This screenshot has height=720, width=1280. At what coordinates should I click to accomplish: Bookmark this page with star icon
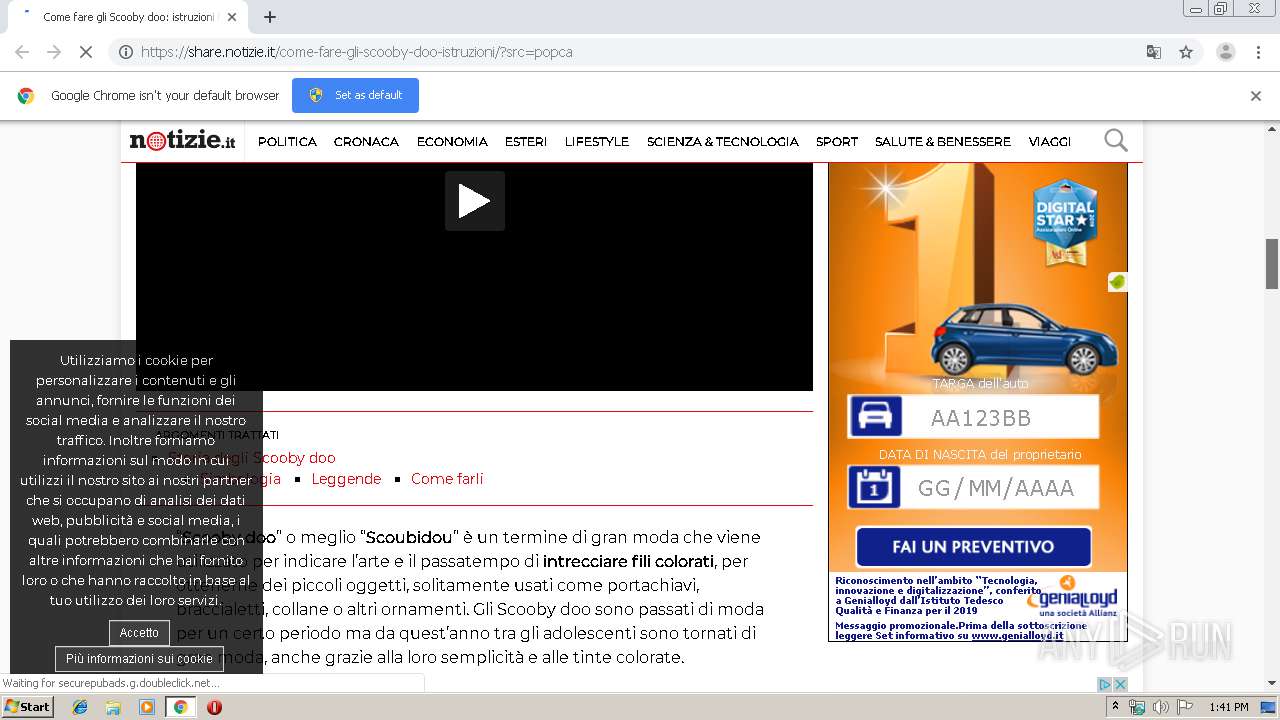pos(1186,52)
